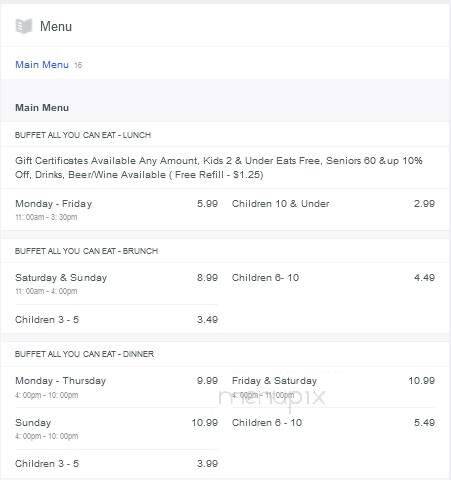
Task: Select the Main Menu section header
Action: 42,107
